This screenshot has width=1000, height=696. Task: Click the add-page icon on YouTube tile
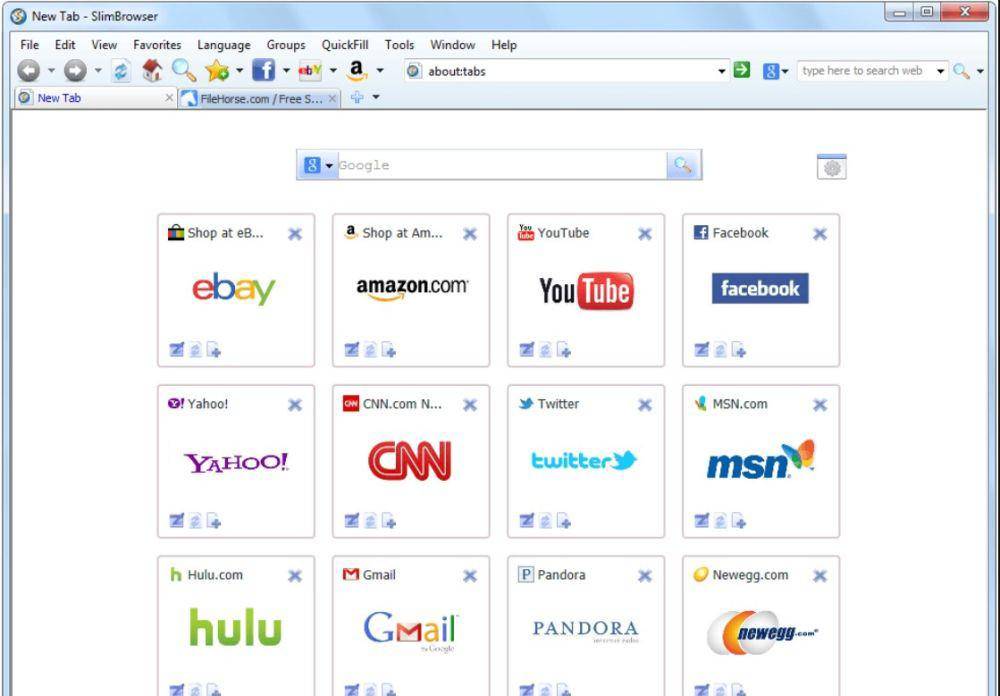pos(564,350)
